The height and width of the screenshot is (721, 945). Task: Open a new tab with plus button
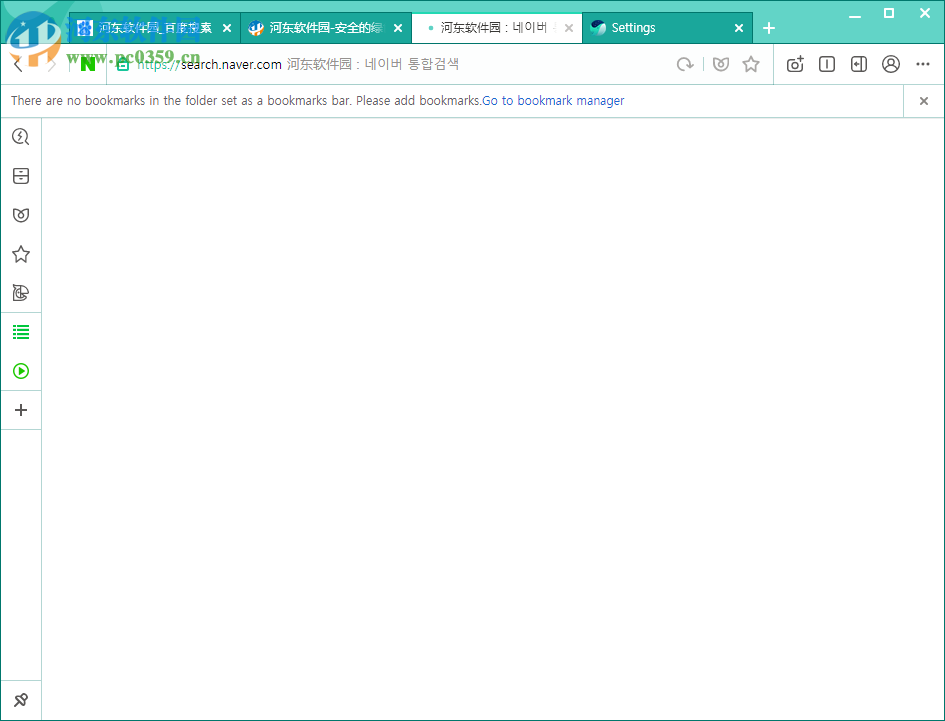769,28
